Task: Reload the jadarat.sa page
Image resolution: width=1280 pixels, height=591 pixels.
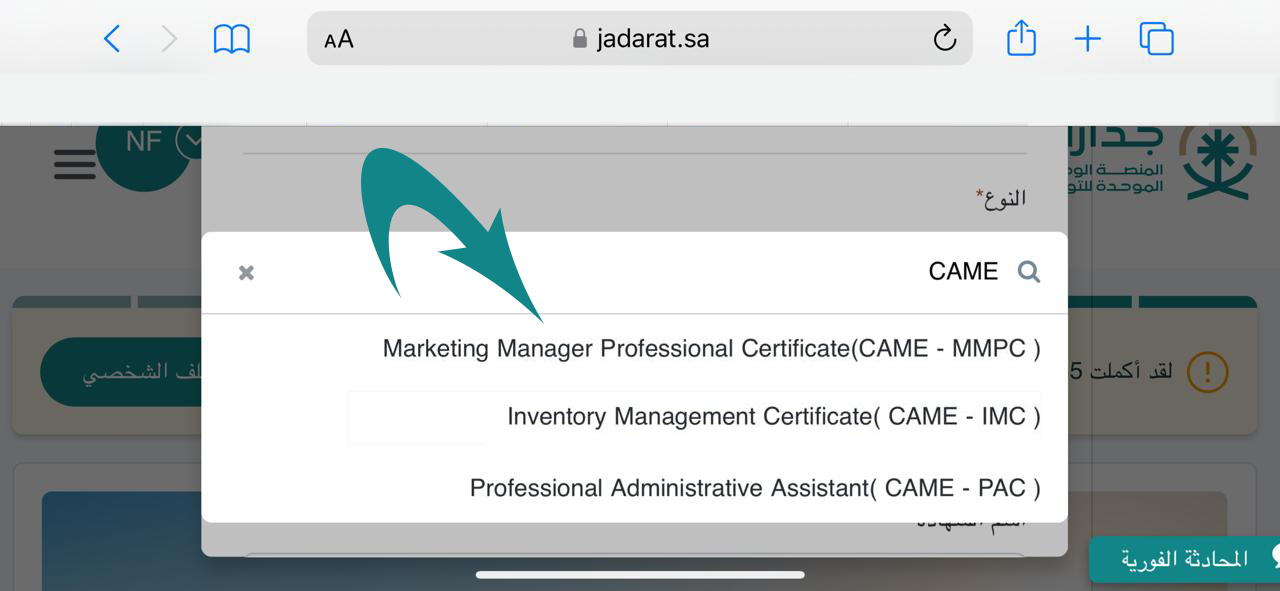Action: [943, 38]
